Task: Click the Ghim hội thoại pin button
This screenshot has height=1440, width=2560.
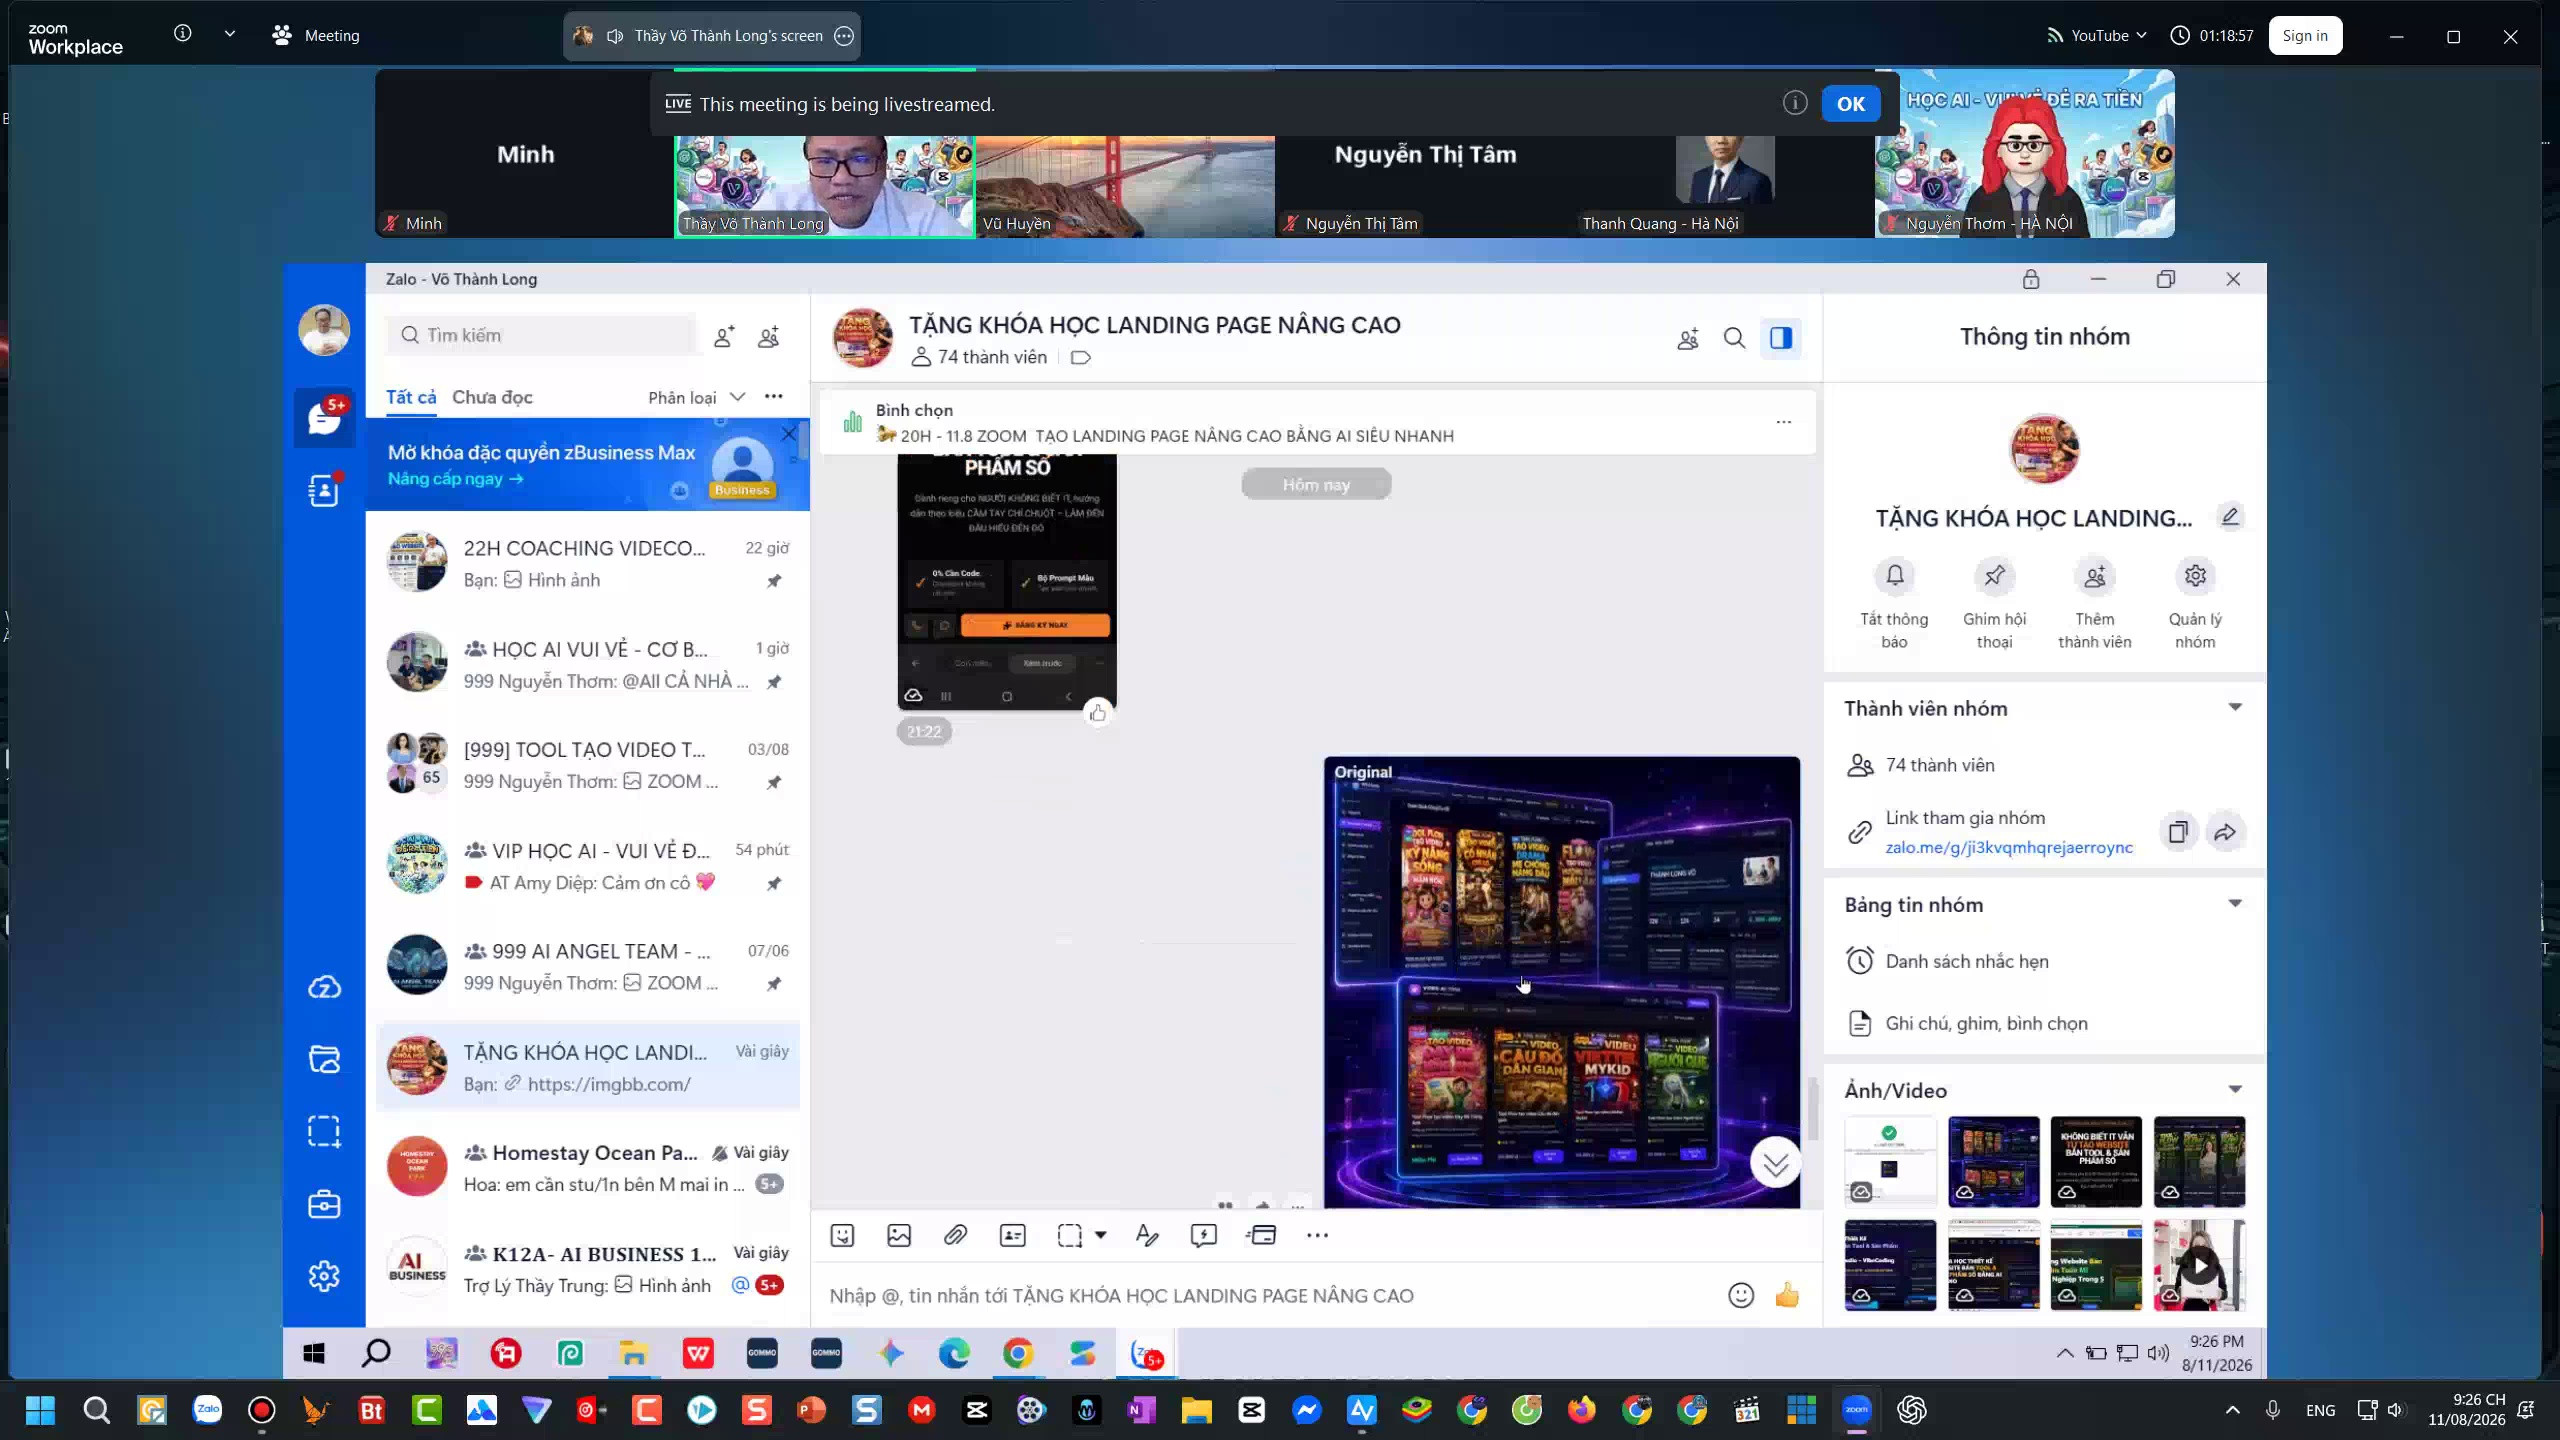Action: click(x=1994, y=604)
